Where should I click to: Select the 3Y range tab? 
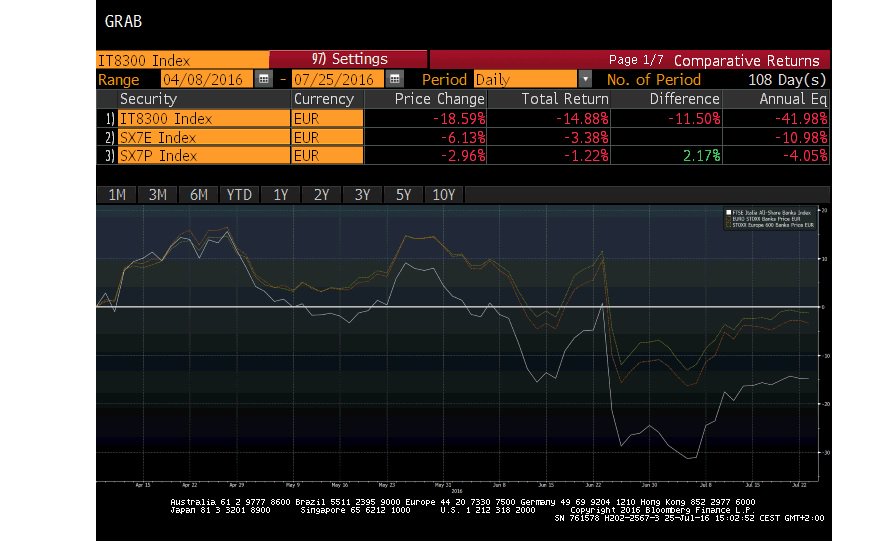pyautogui.click(x=362, y=194)
